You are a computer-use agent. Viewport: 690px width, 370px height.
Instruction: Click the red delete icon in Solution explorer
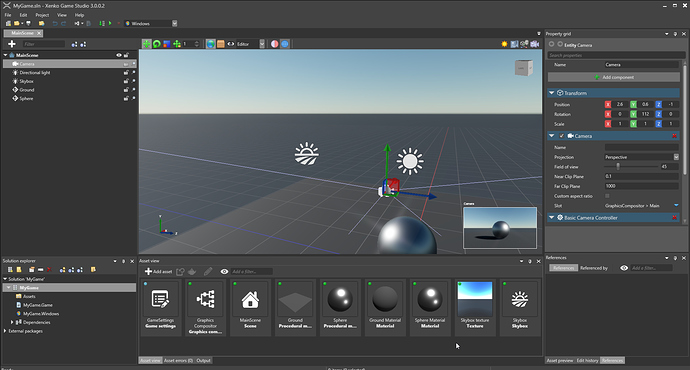[x=49, y=270]
